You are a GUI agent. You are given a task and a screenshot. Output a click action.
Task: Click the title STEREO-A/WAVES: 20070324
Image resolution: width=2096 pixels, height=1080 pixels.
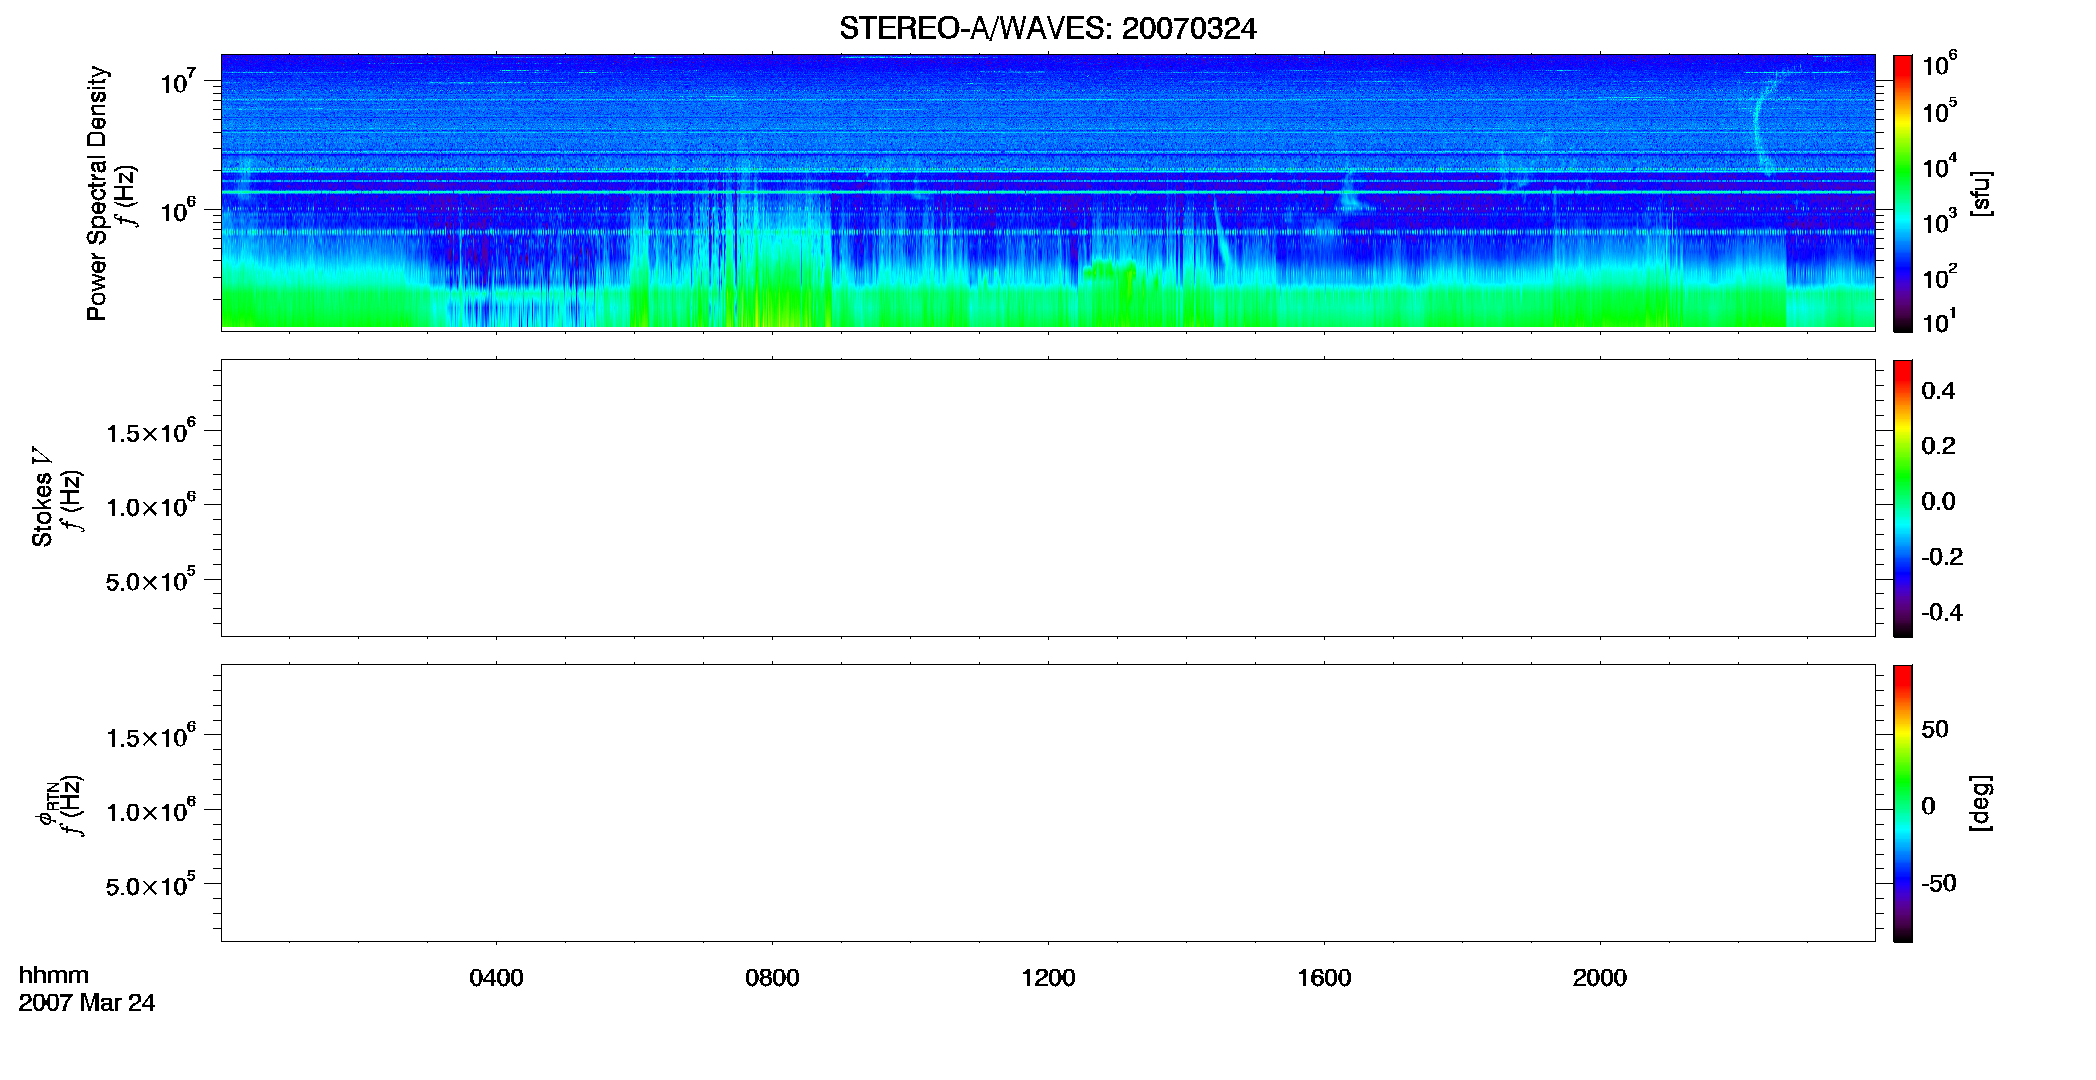tap(1047, 29)
